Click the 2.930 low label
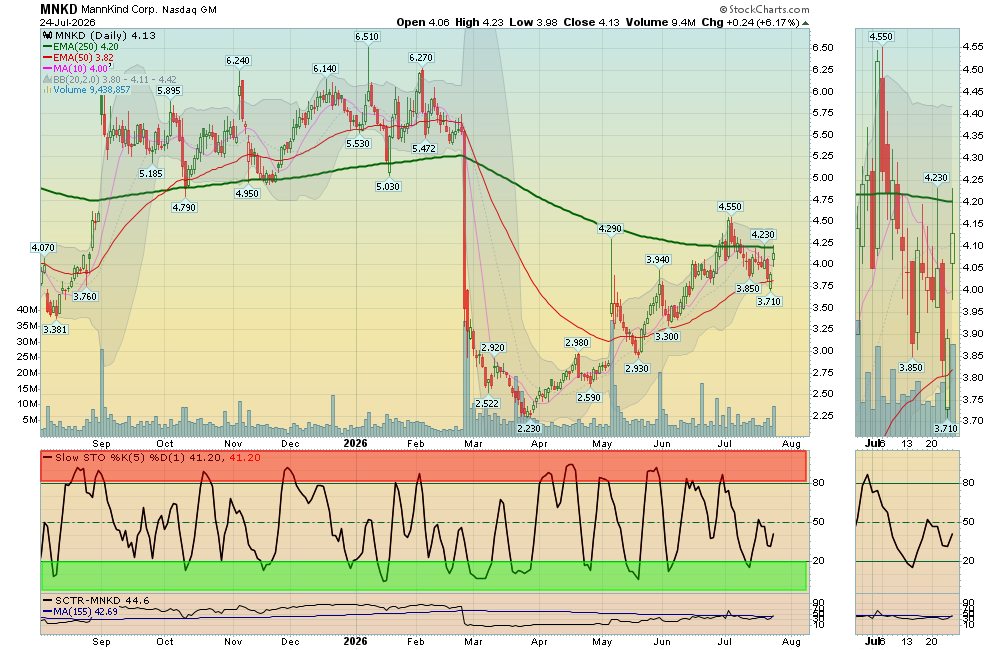 [636, 368]
